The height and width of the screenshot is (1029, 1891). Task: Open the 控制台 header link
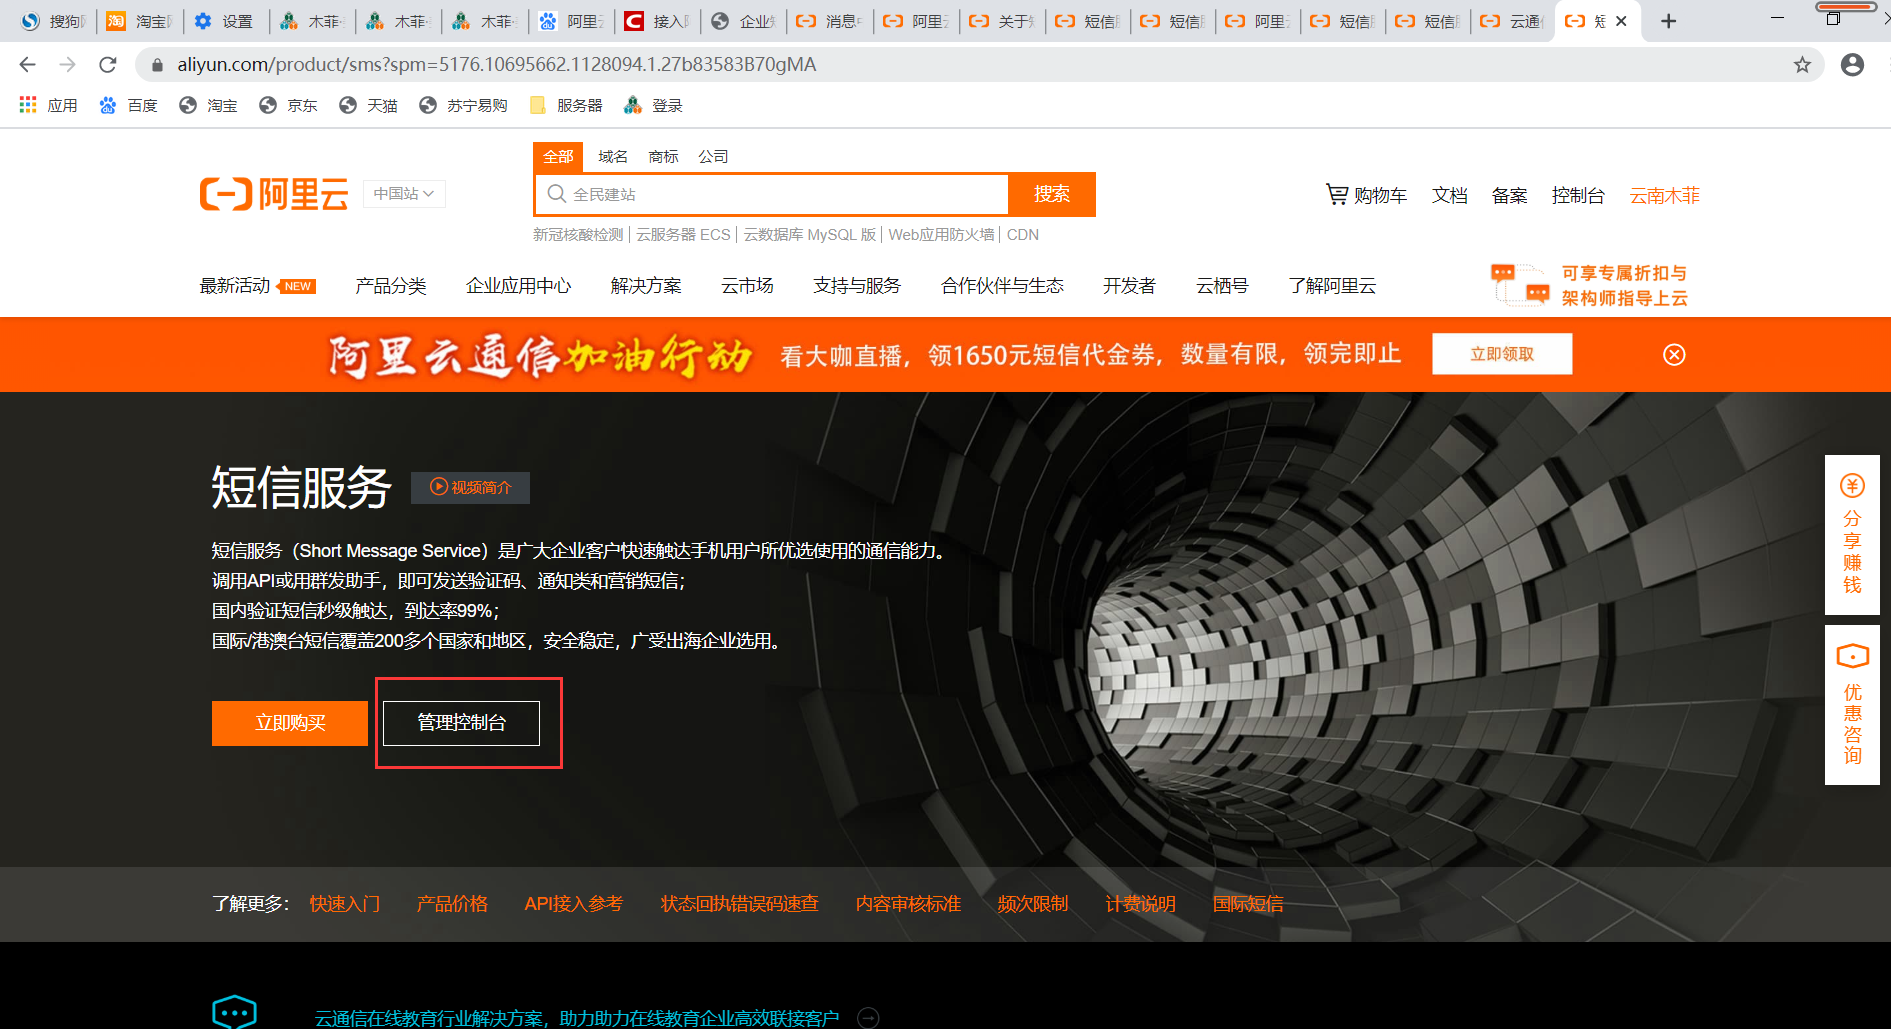click(x=1578, y=196)
